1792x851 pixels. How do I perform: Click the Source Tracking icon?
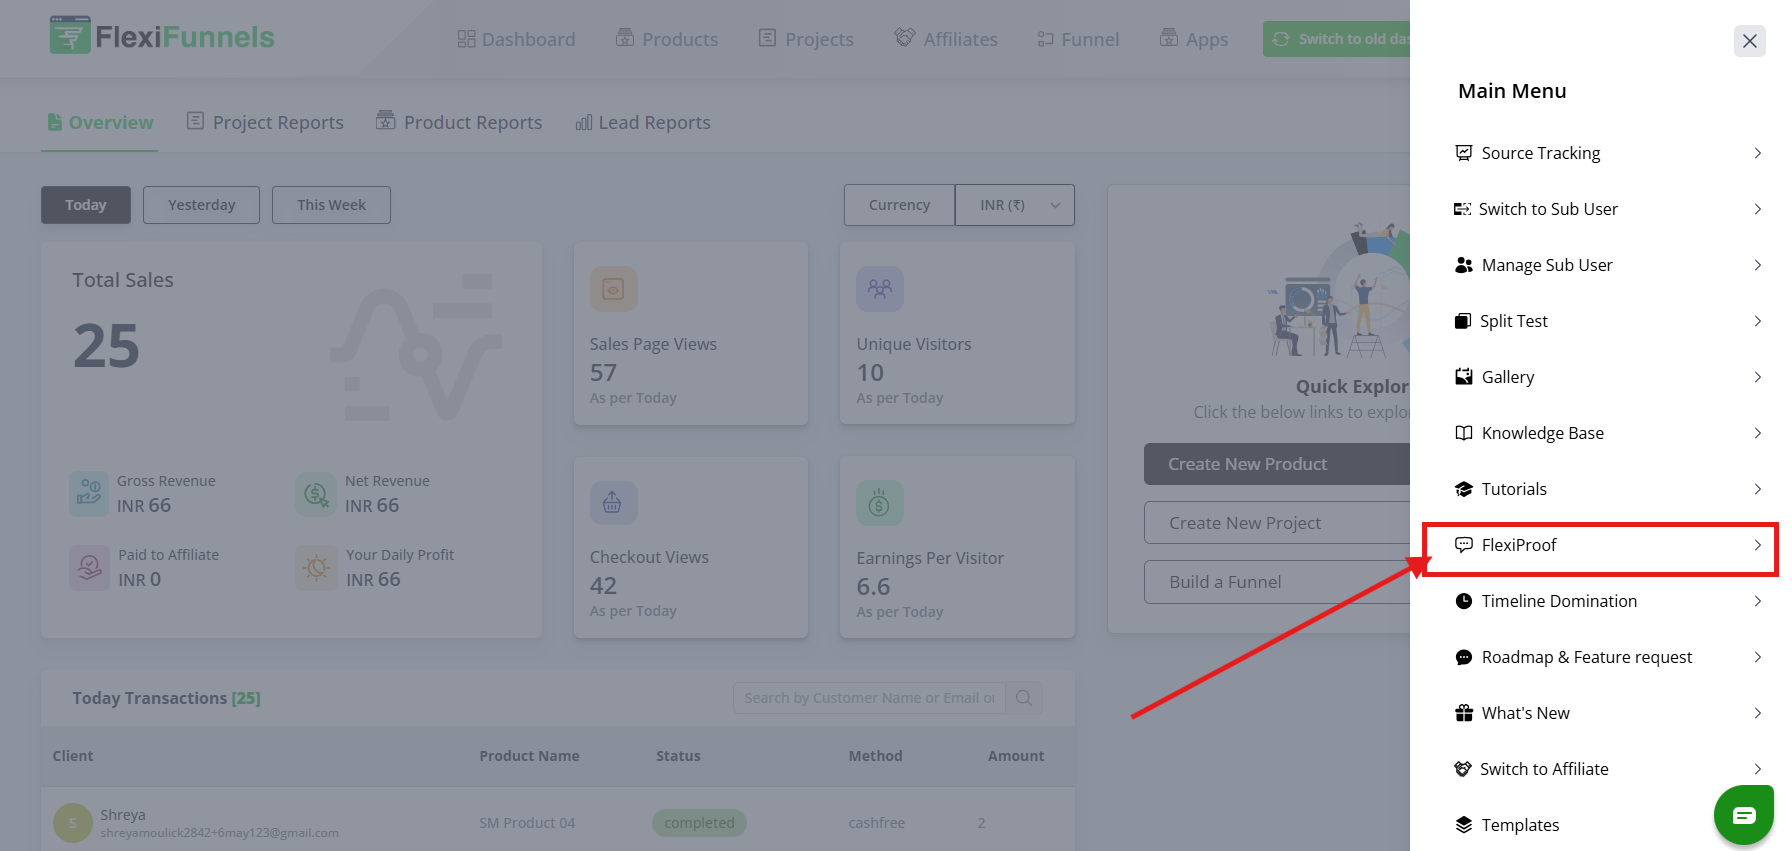pyautogui.click(x=1464, y=153)
